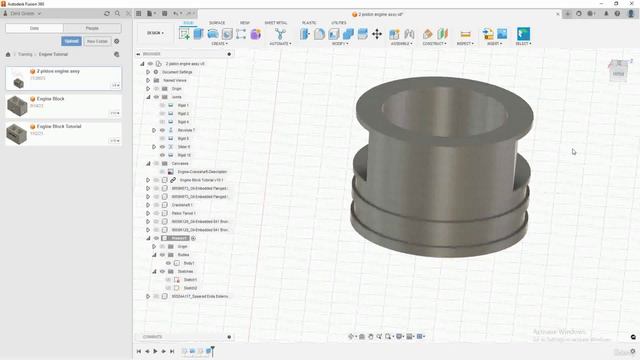Viewport: 640px width, 360px height.
Task: Open the ASSEMBLE dropdown menu
Action: (402, 44)
